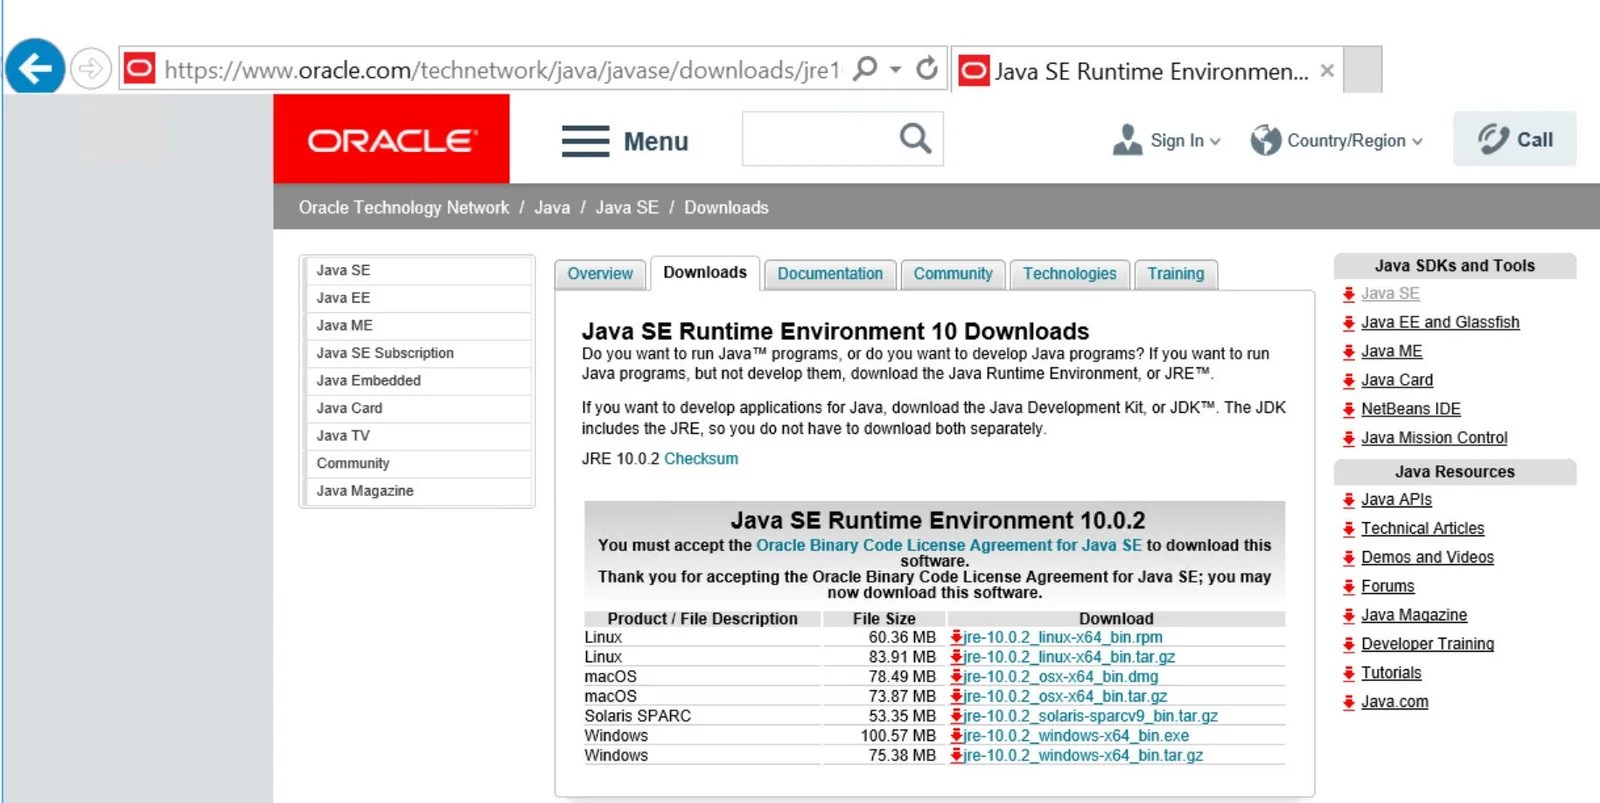1600x803 pixels.
Task: Select Community in left sidebar
Action: (x=418, y=463)
